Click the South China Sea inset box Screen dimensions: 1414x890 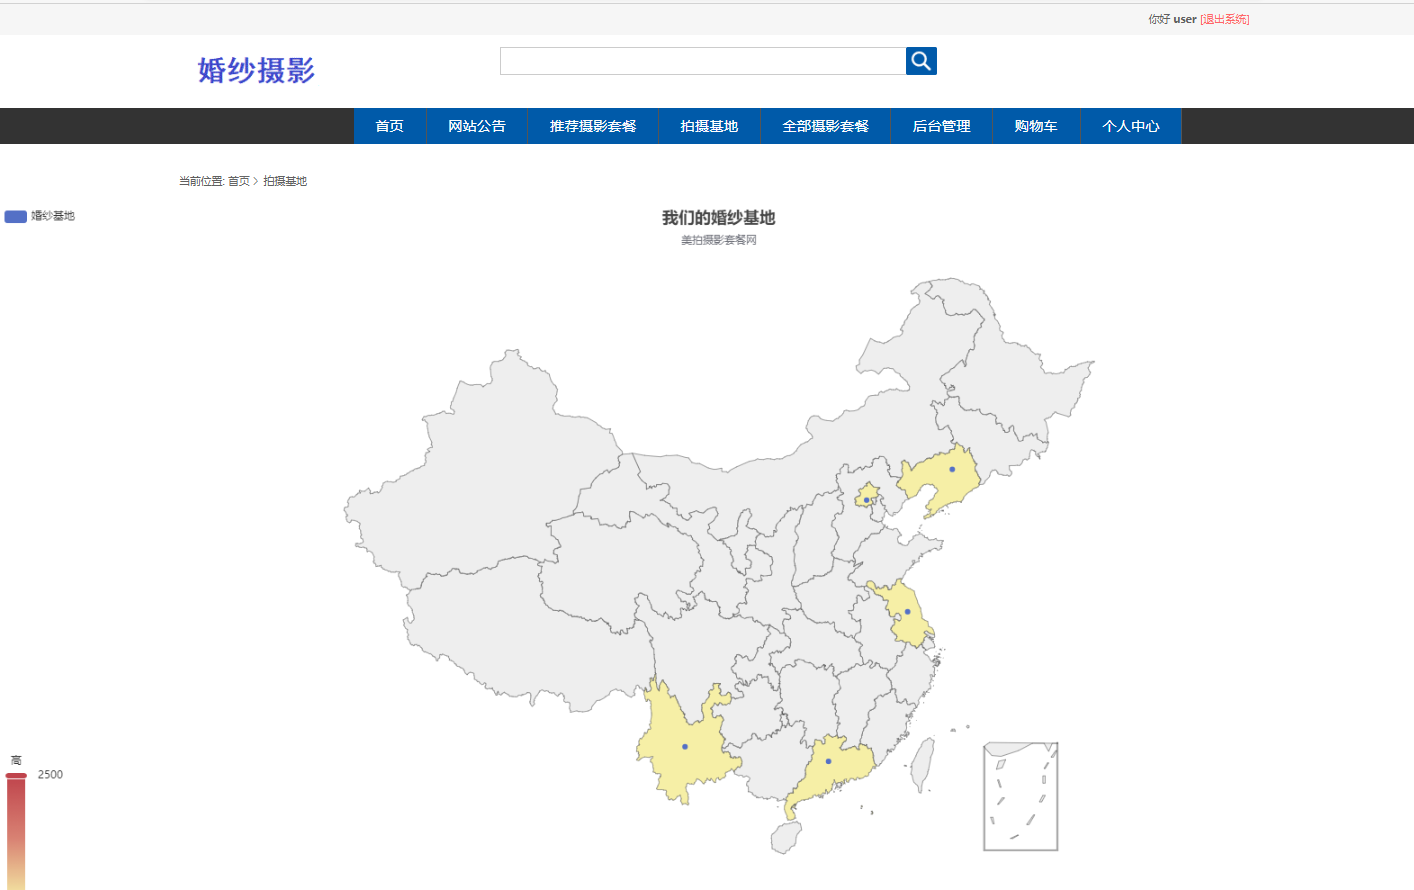tap(1020, 797)
